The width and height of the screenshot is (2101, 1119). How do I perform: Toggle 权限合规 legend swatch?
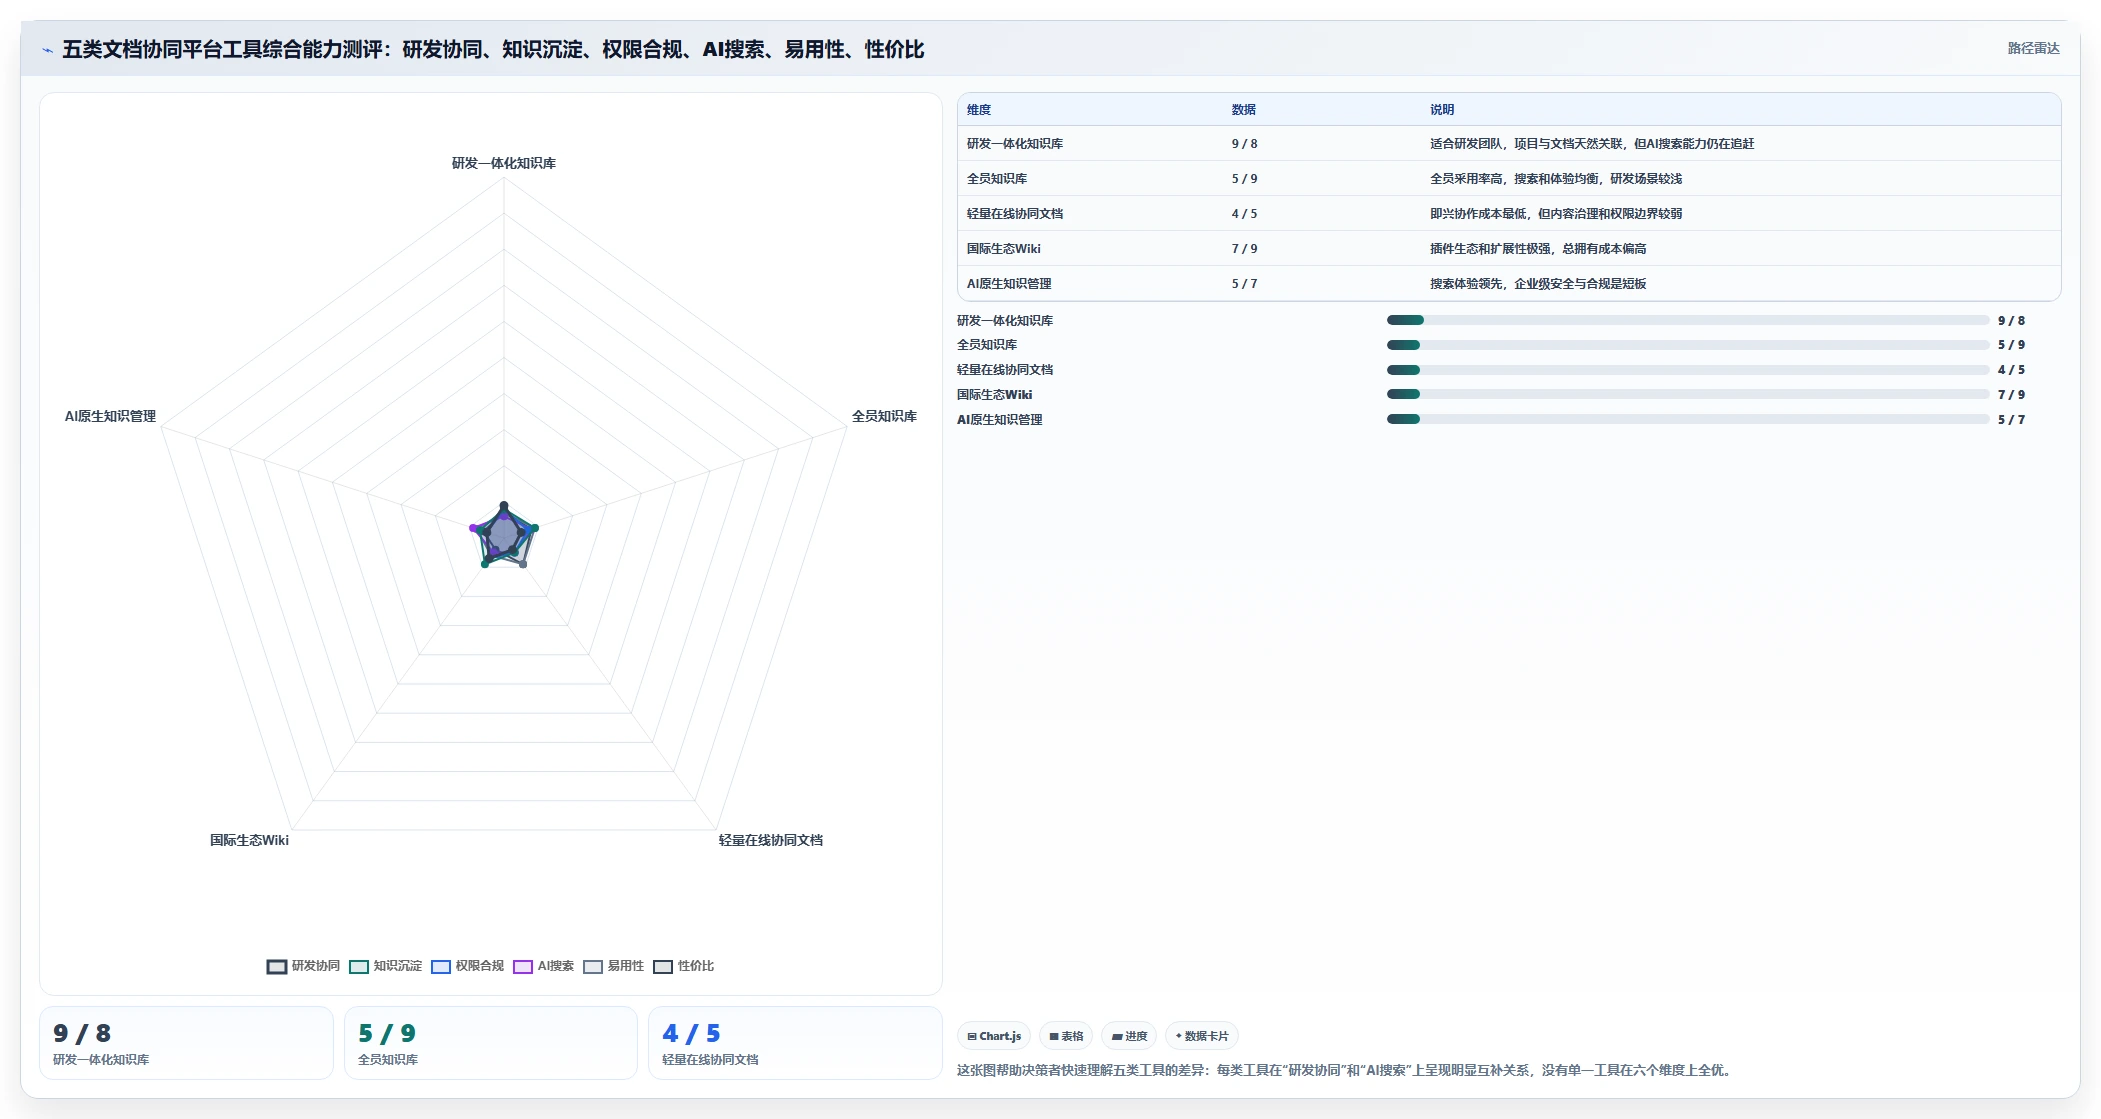[x=441, y=966]
